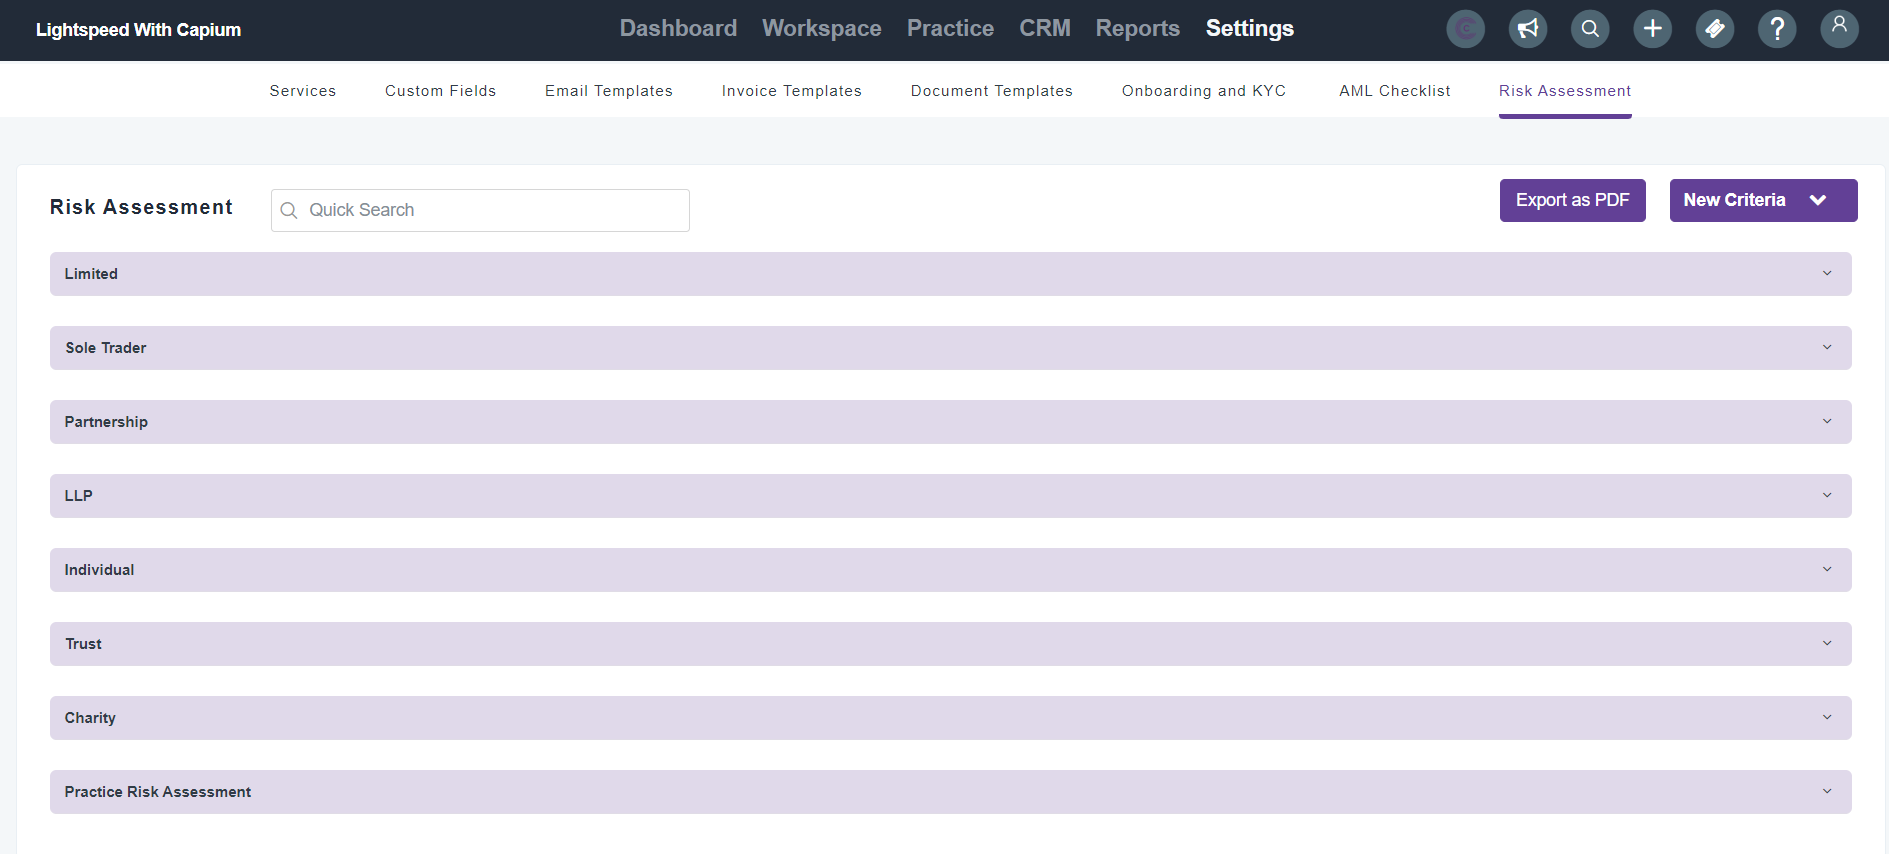1889x854 pixels.
Task: Click the Quick Search magnifier icon
Action: 289,210
